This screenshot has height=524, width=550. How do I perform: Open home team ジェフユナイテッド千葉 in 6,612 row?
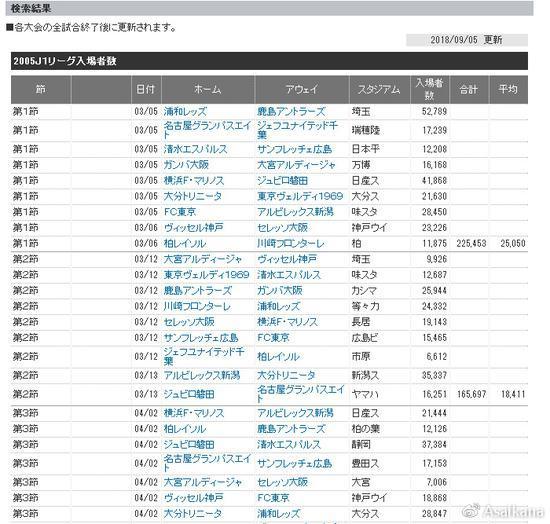tap(204, 356)
